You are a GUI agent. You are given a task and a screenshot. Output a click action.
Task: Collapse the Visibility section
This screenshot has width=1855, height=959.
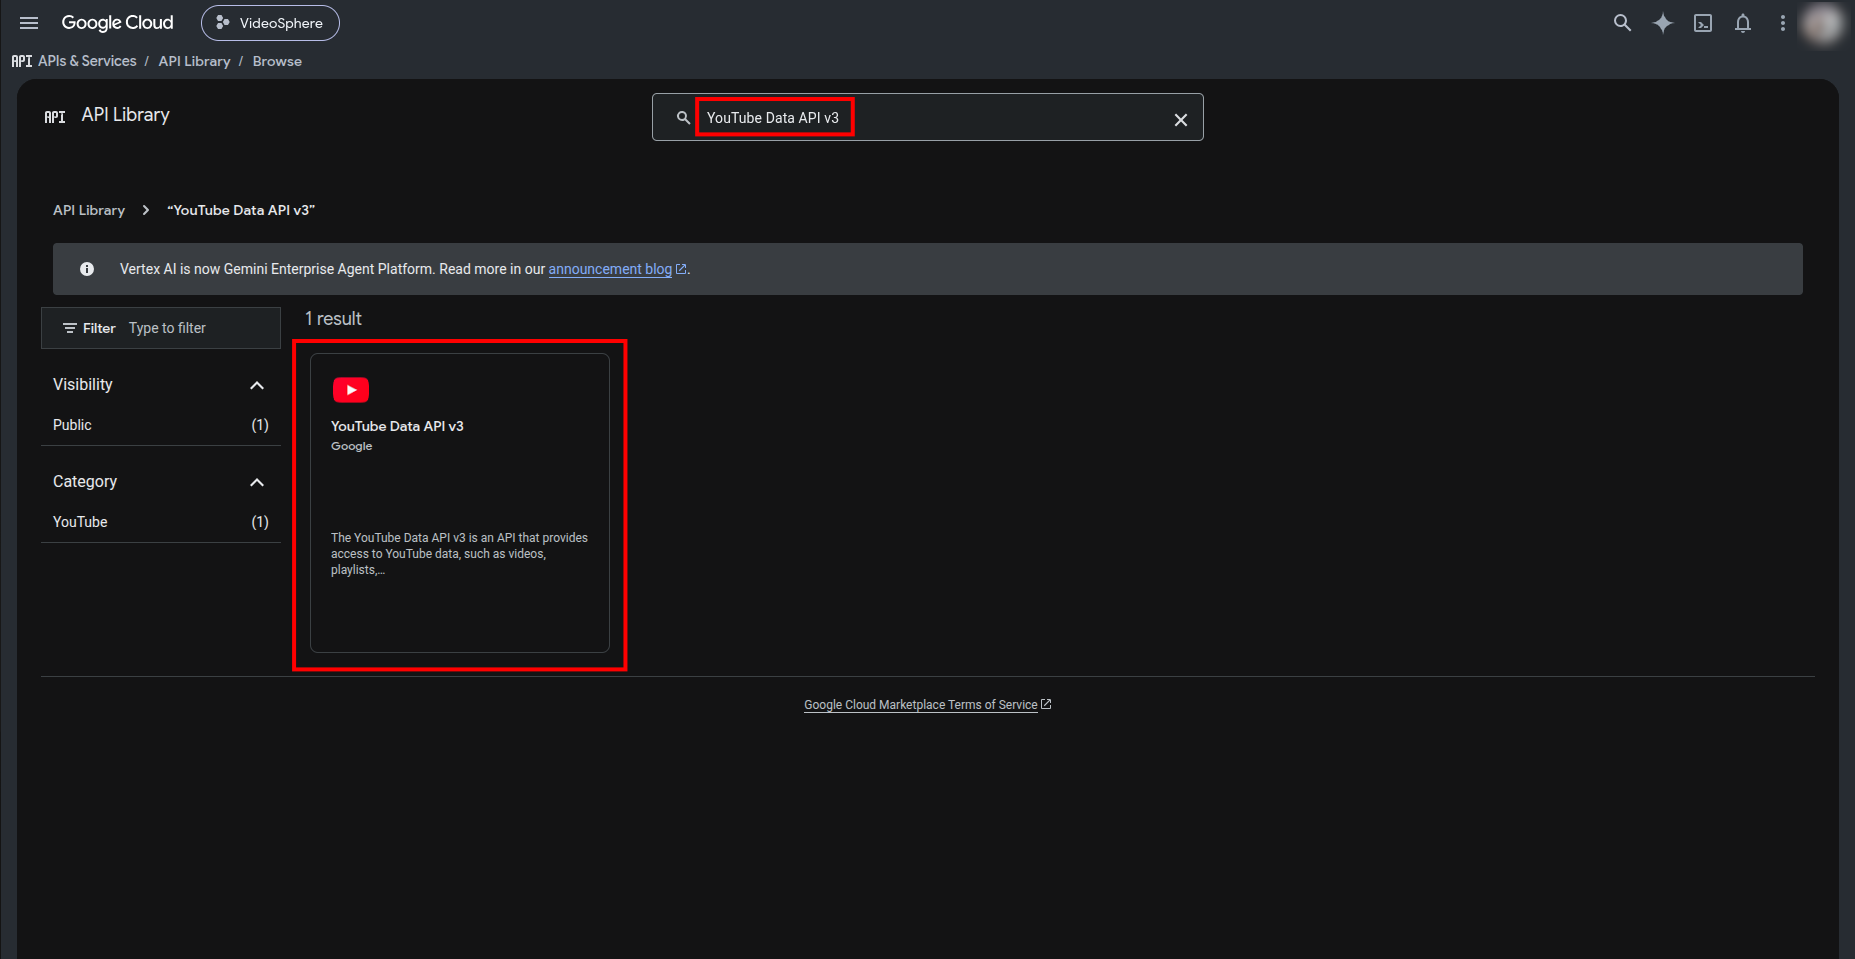tap(257, 385)
